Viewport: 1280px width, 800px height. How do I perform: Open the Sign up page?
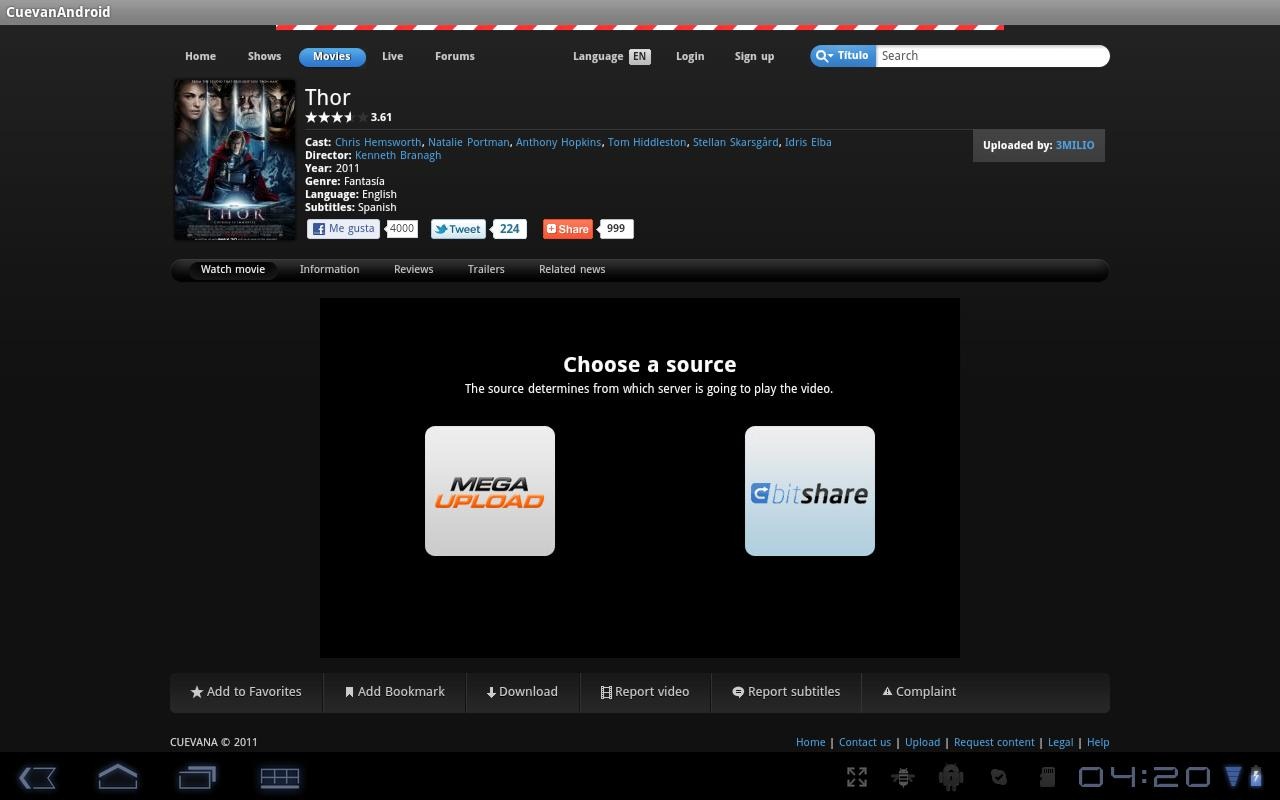pos(754,56)
